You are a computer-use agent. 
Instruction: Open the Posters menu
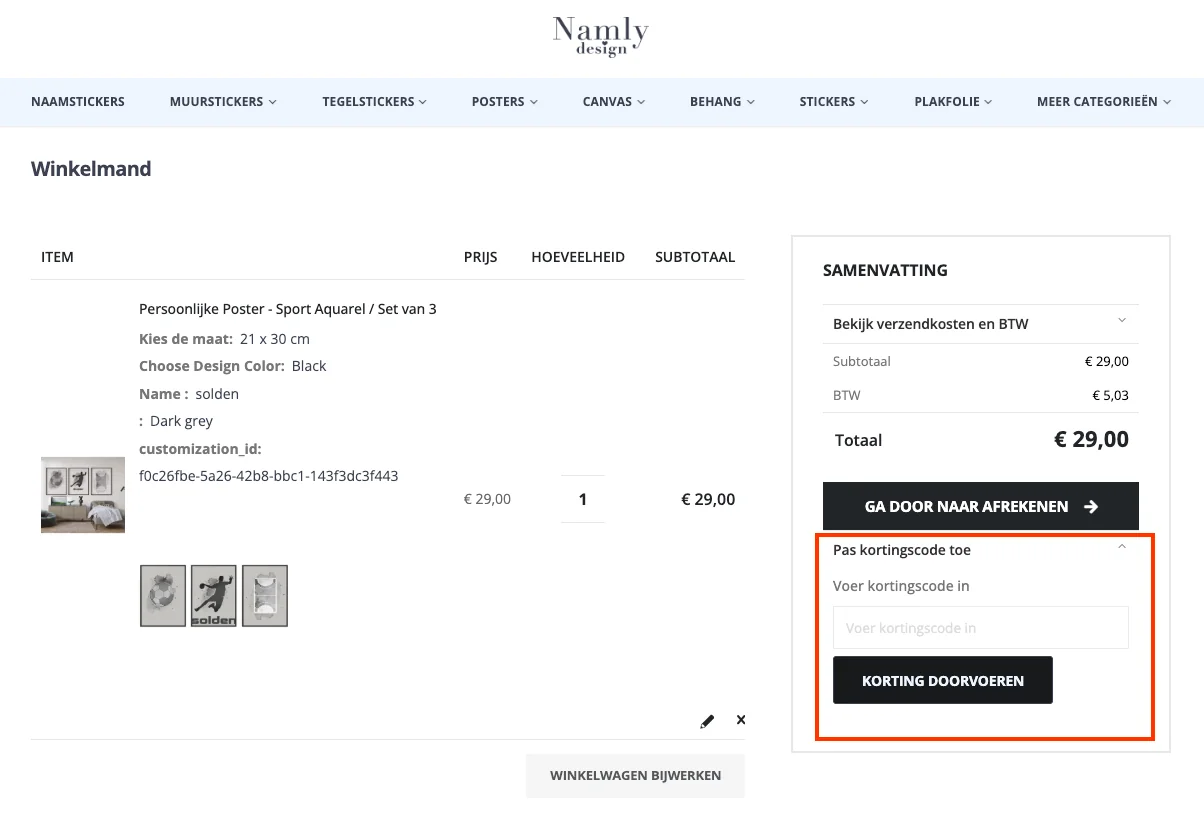504,102
